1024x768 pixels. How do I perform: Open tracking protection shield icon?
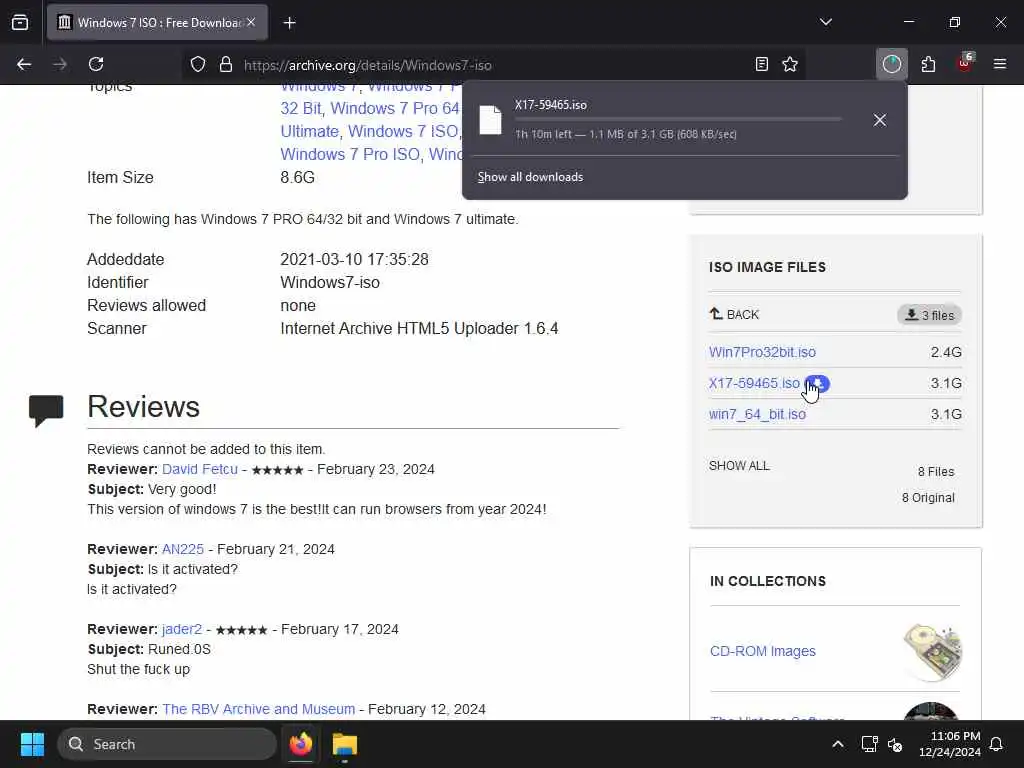pos(198,64)
